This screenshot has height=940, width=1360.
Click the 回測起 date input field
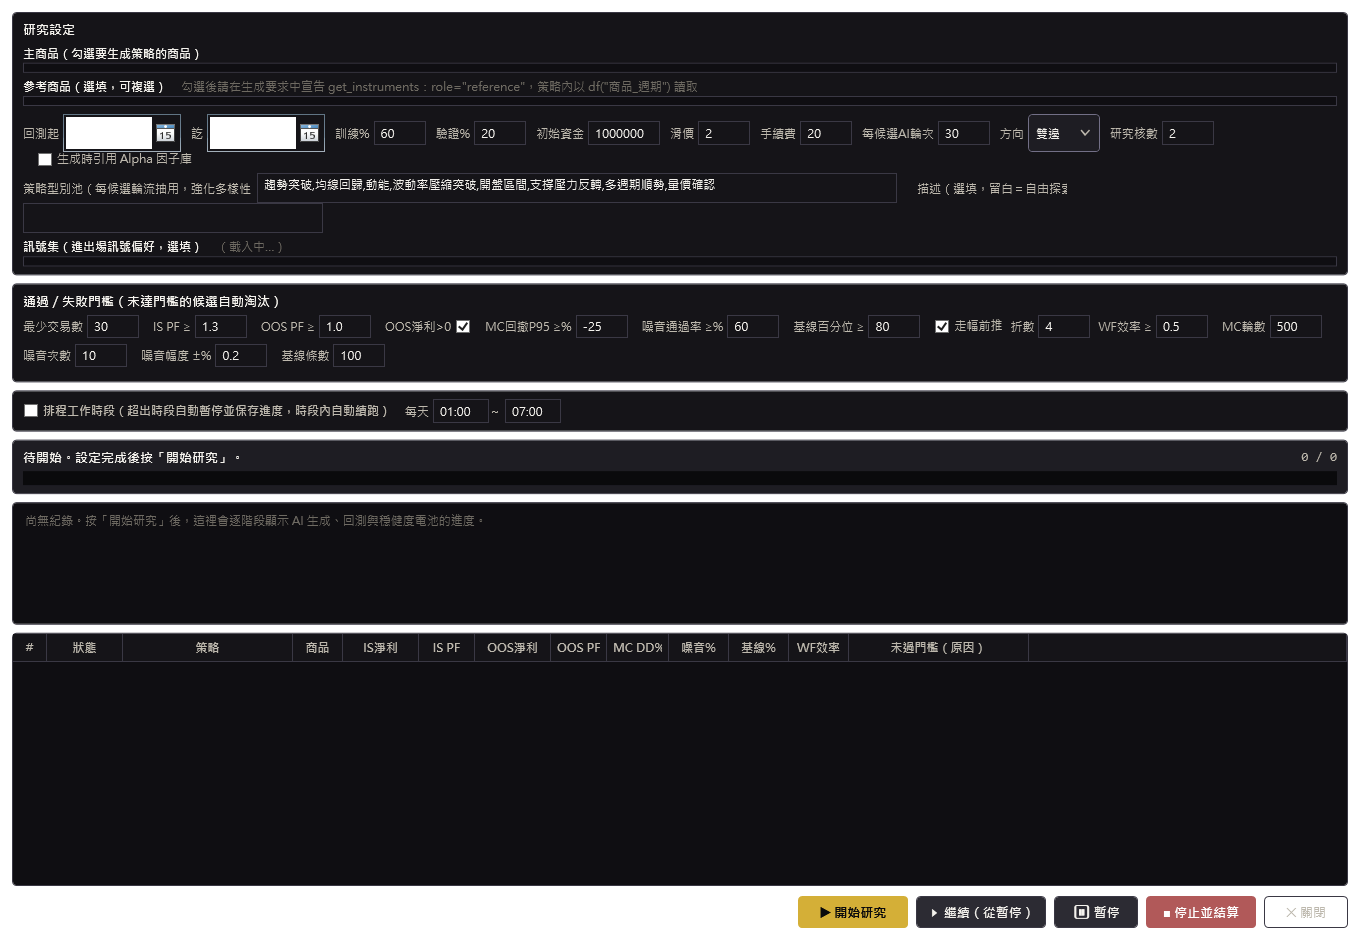[x=109, y=133]
